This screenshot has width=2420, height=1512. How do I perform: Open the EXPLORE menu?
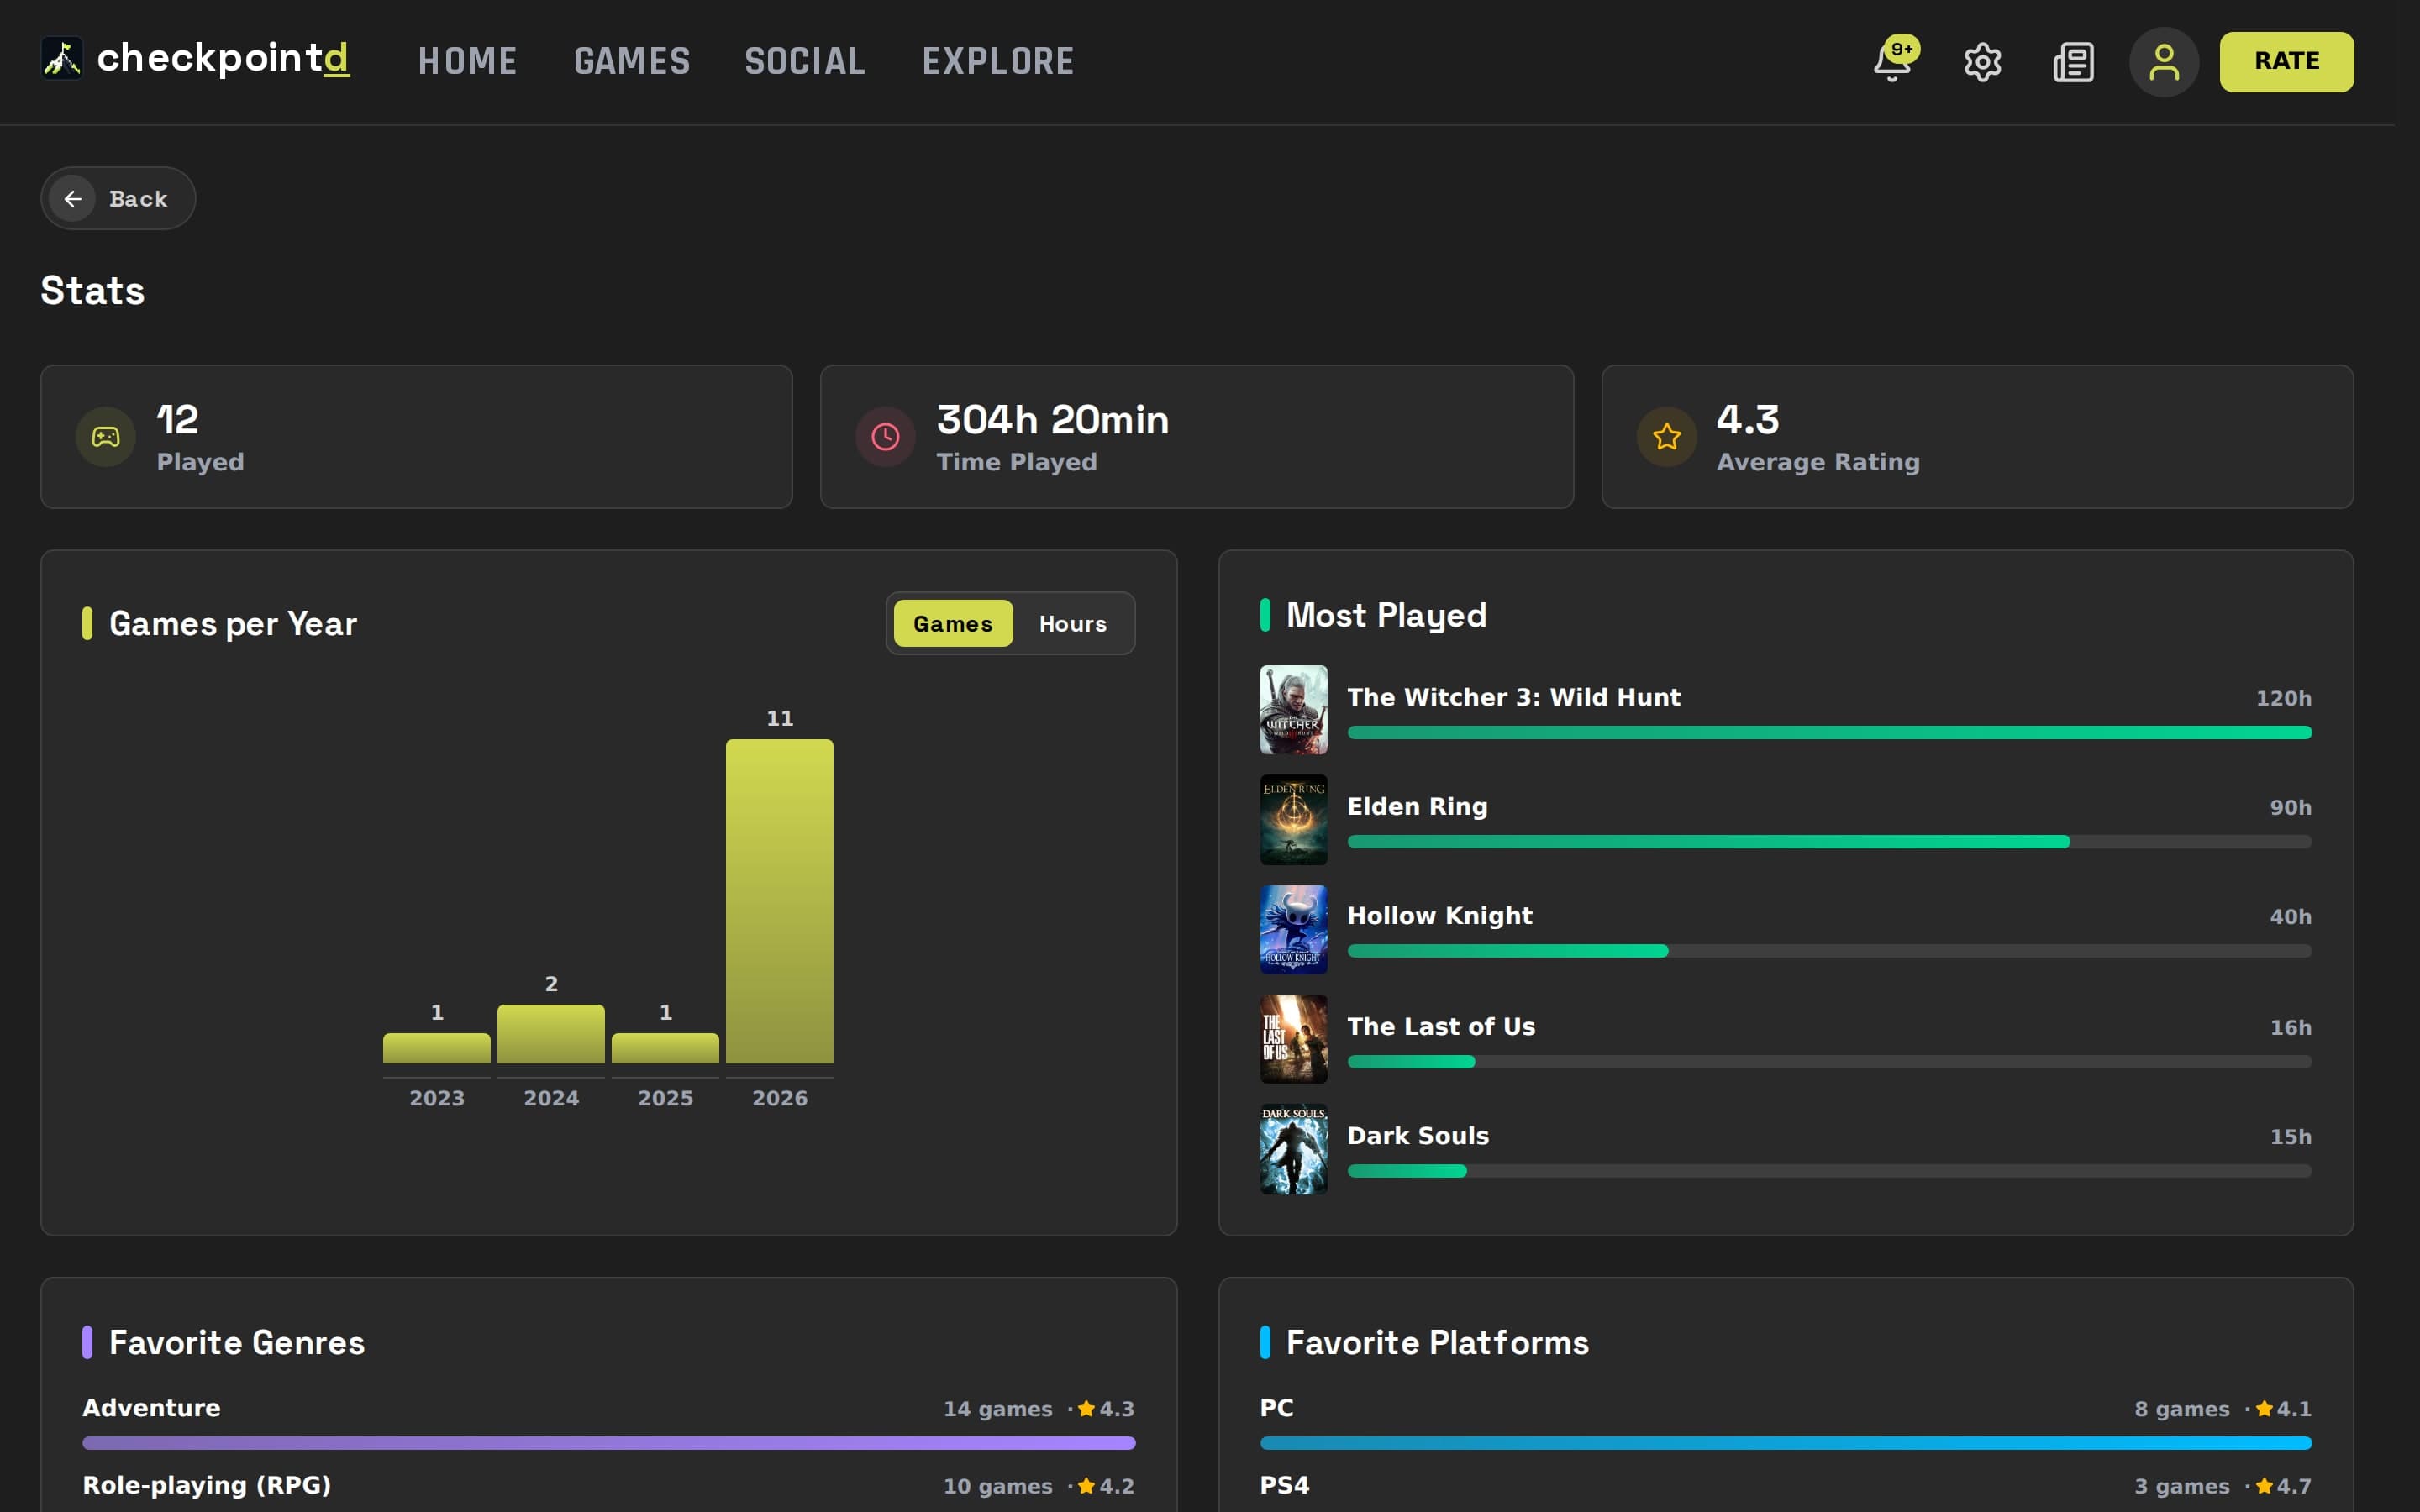pos(998,62)
